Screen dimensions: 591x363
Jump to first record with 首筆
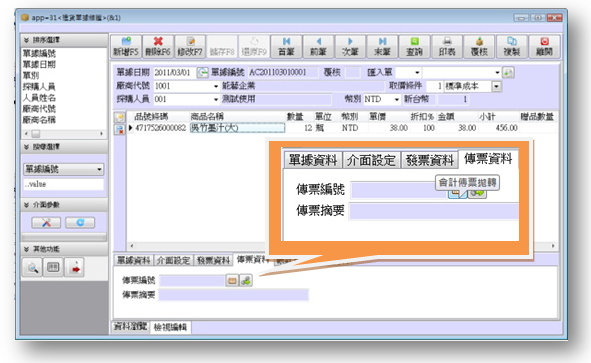[286, 47]
